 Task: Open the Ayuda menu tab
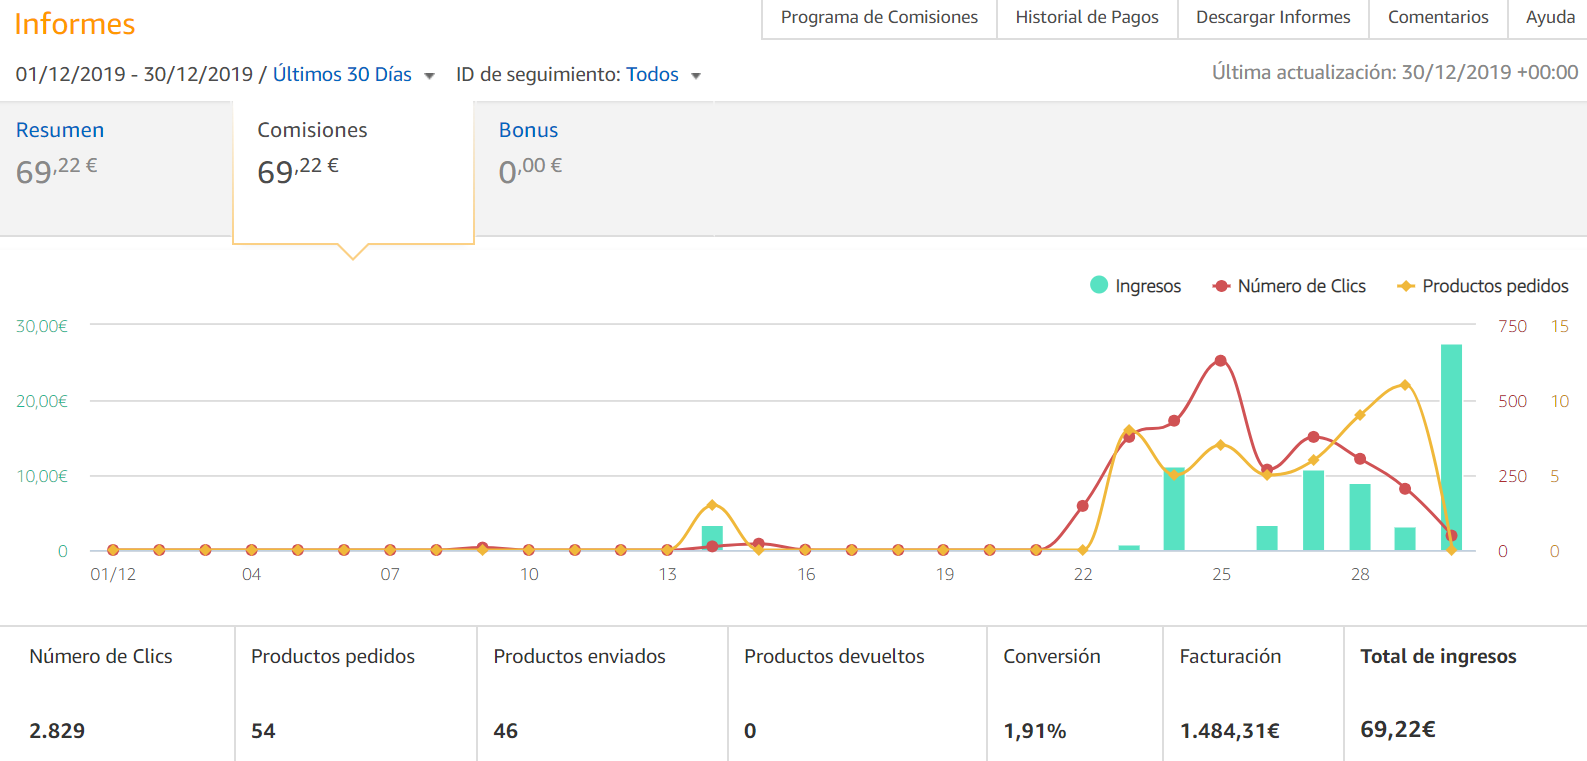click(1550, 18)
